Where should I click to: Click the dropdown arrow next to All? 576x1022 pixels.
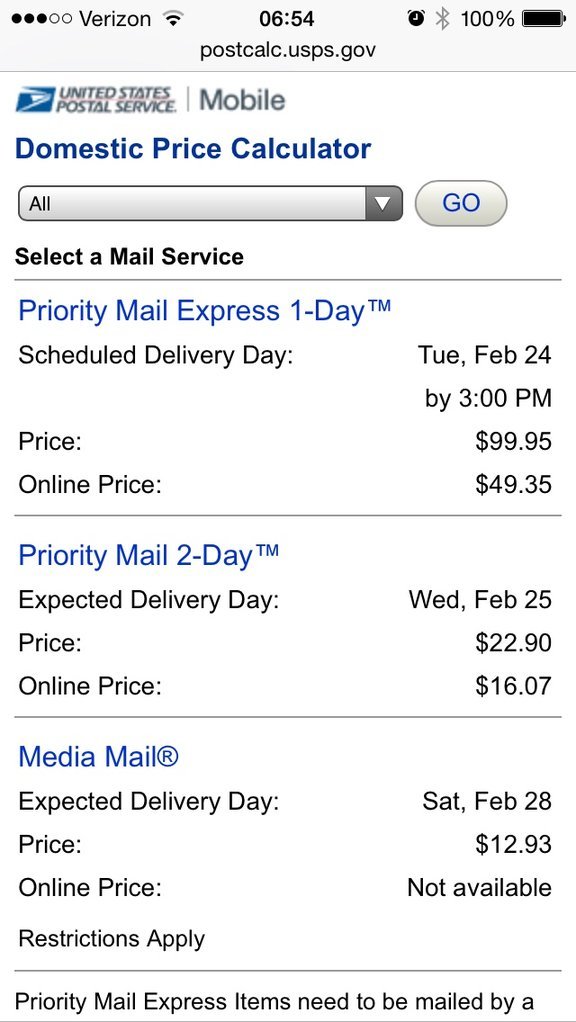pyautogui.click(x=382, y=203)
